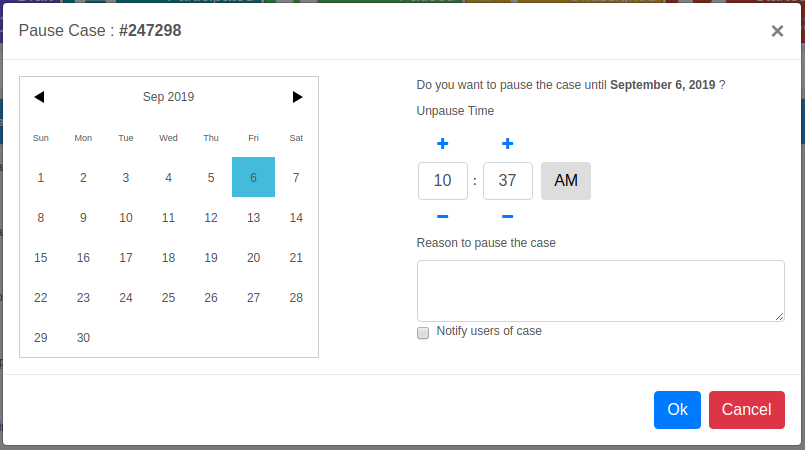The image size is (805, 450).
Task: Click the minute input field
Action: click(x=507, y=181)
